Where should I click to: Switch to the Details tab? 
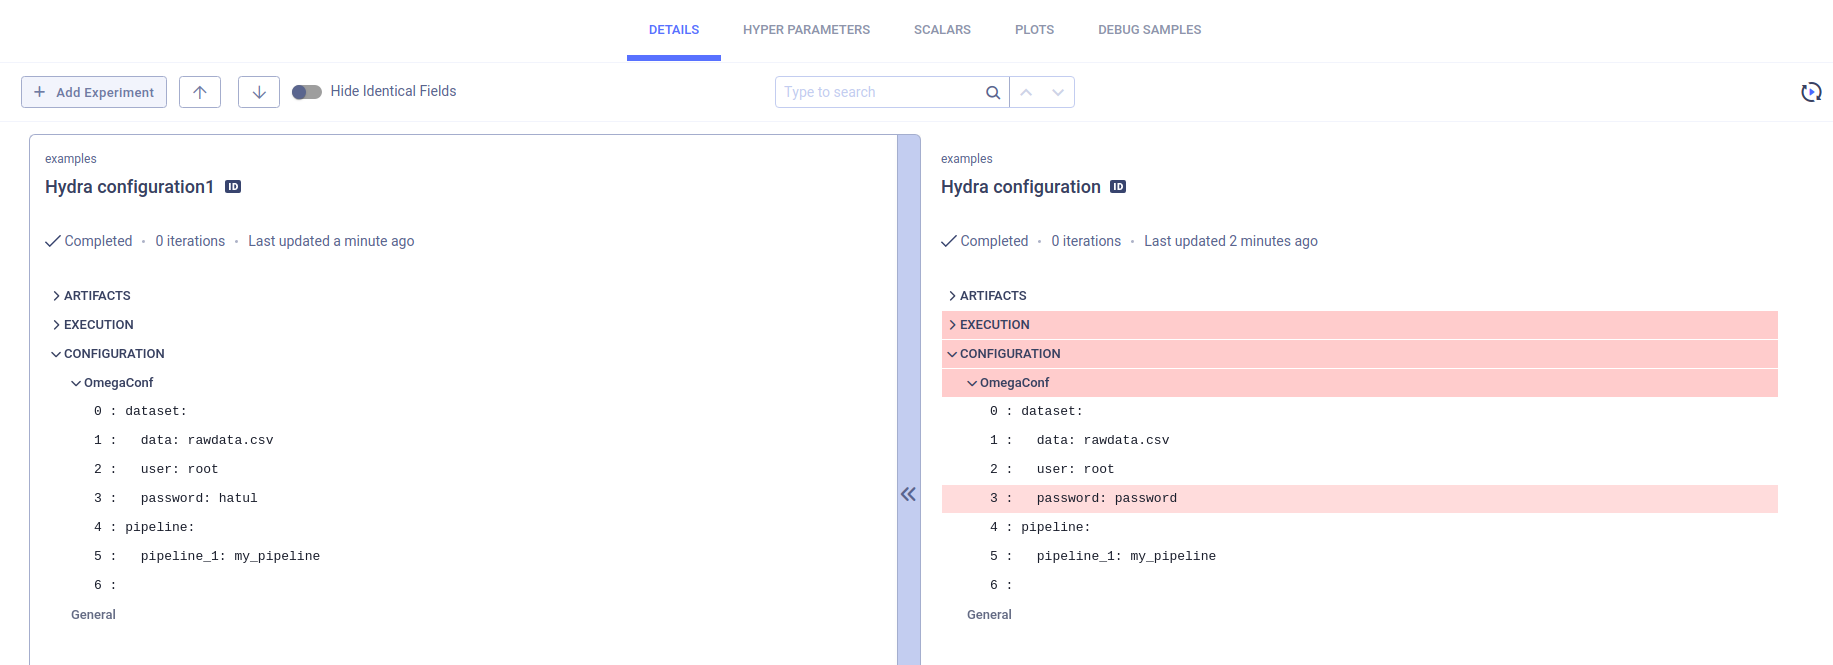point(674,30)
